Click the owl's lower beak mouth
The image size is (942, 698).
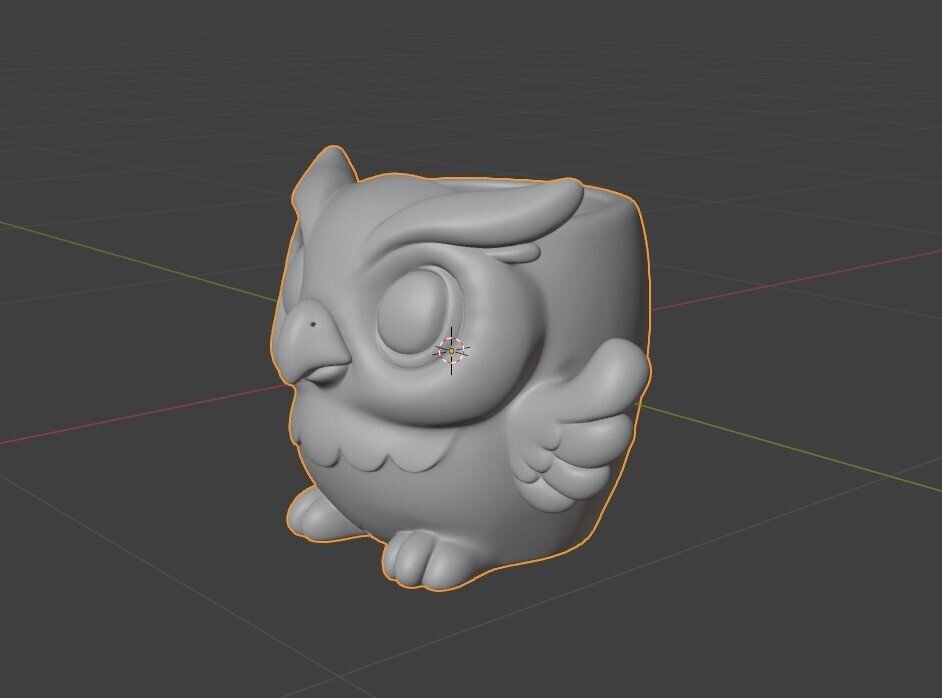coord(320,376)
